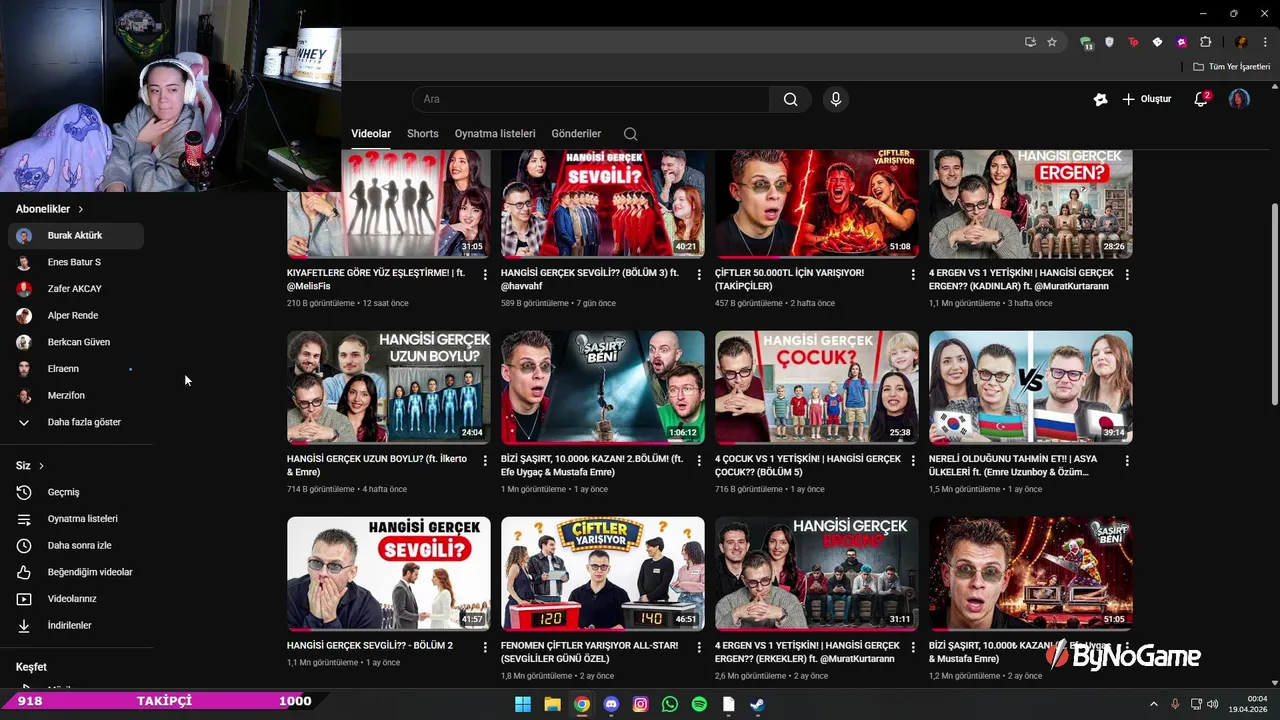The image size is (1280, 720).
Task: Open Zafer AKCAY subscription
Action: click(x=76, y=289)
